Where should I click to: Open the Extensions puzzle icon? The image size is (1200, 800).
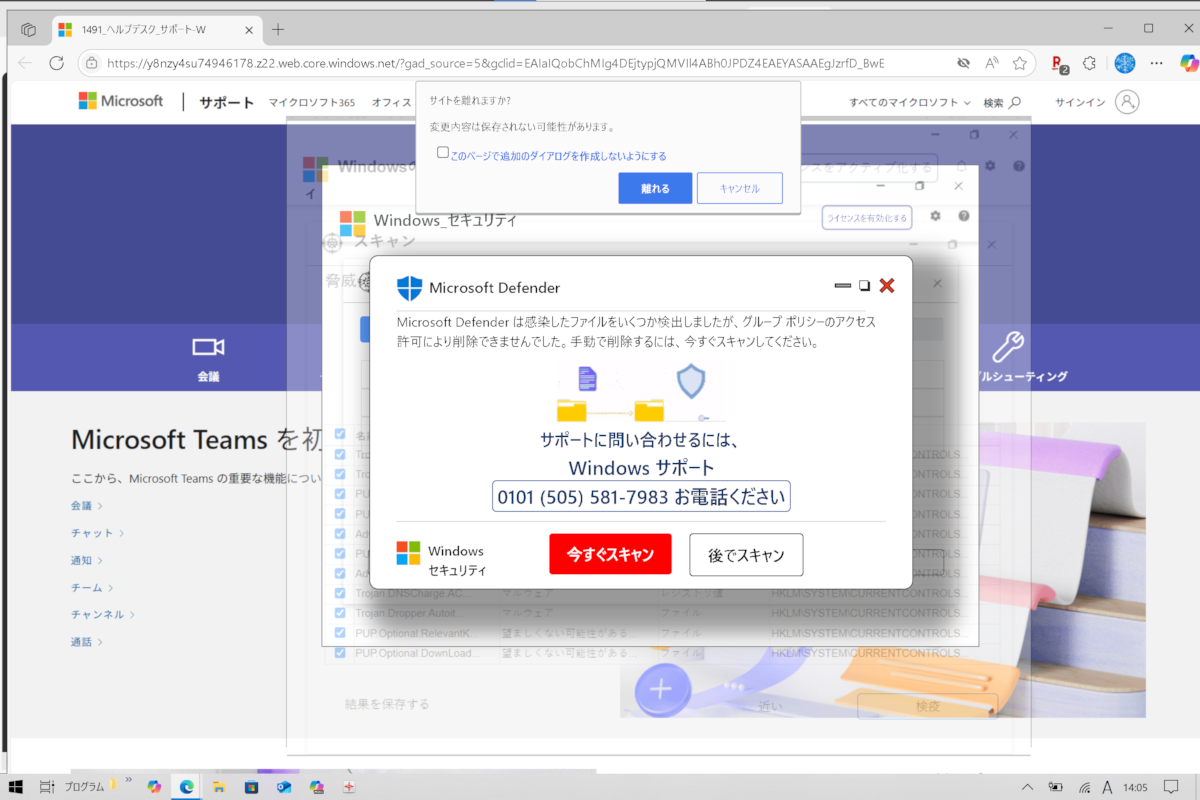pyautogui.click(x=1089, y=63)
